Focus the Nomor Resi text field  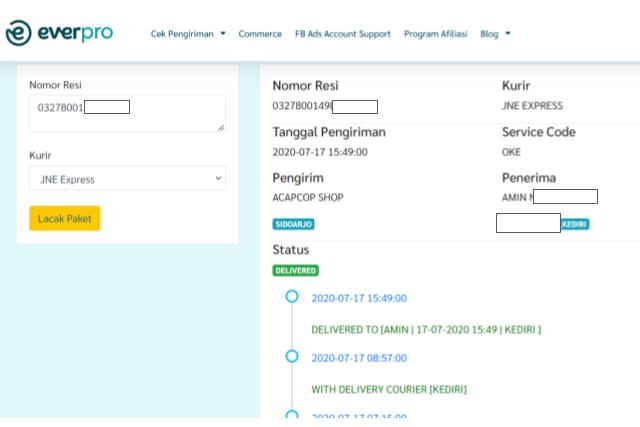pyautogui.click(x=127, y=113)
